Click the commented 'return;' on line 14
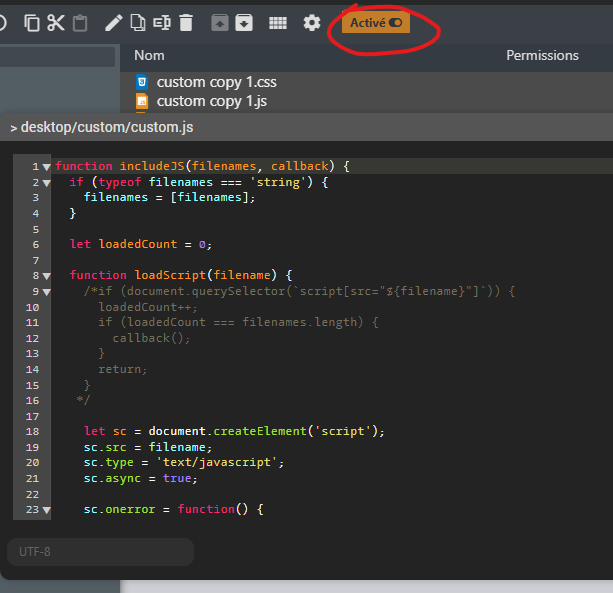The height and width of the screenshot is (593, 613). click(122, 369)
